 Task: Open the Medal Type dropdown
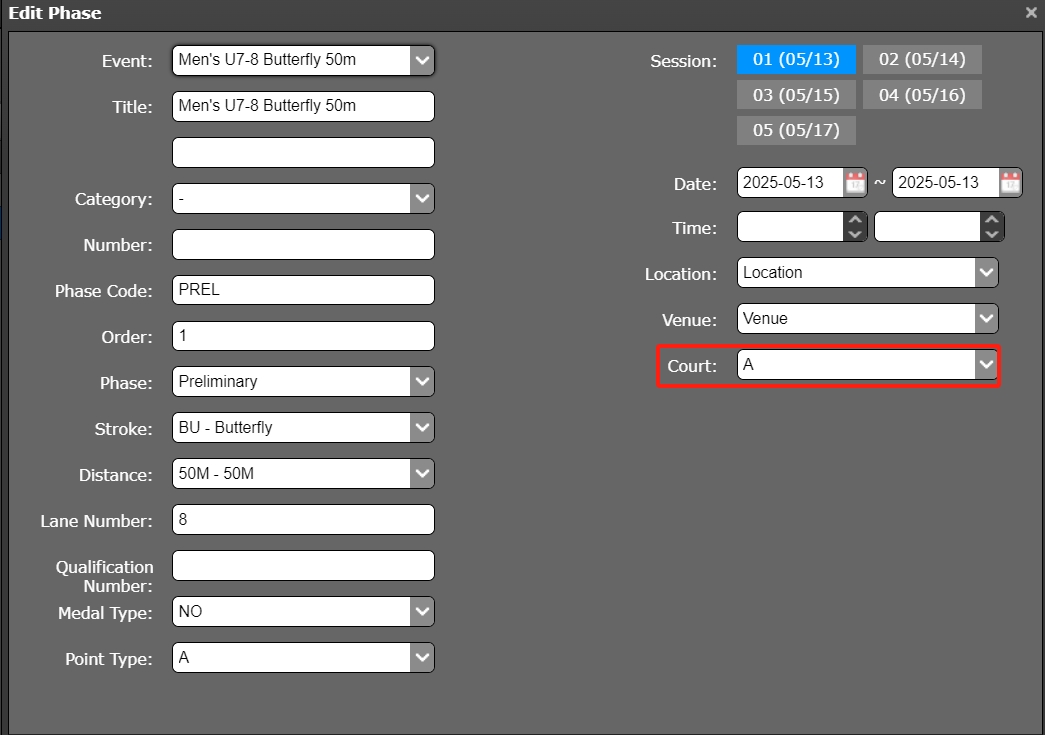pyautogui.click(x=422, y=612)
